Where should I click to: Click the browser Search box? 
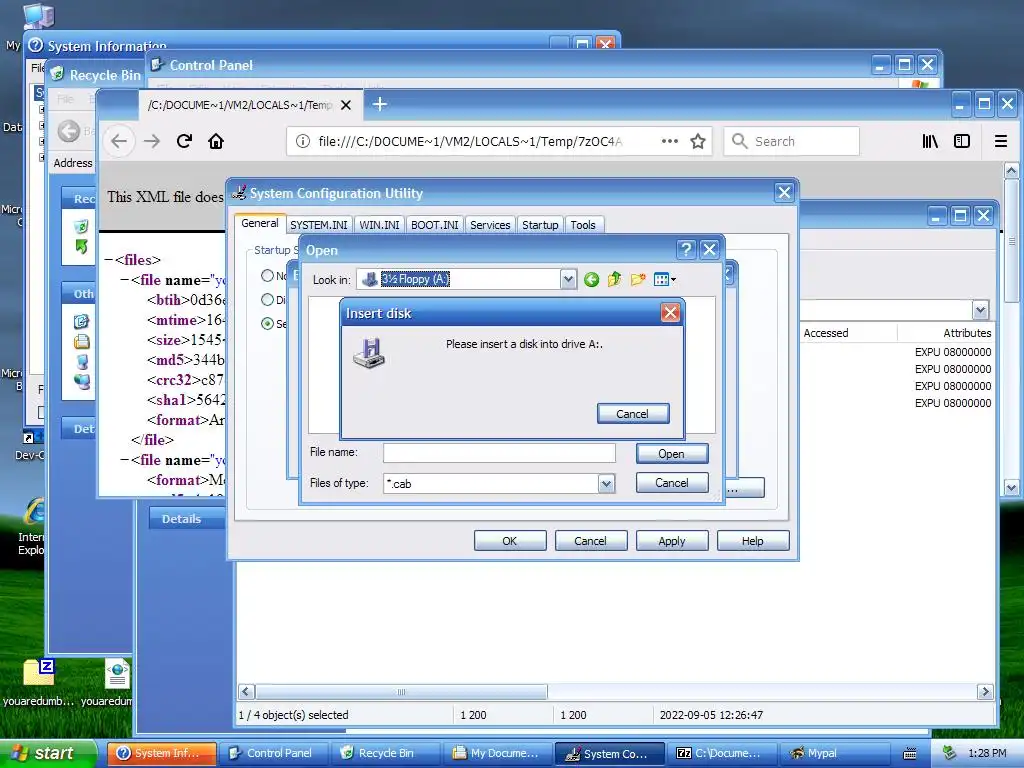point(792,141)
